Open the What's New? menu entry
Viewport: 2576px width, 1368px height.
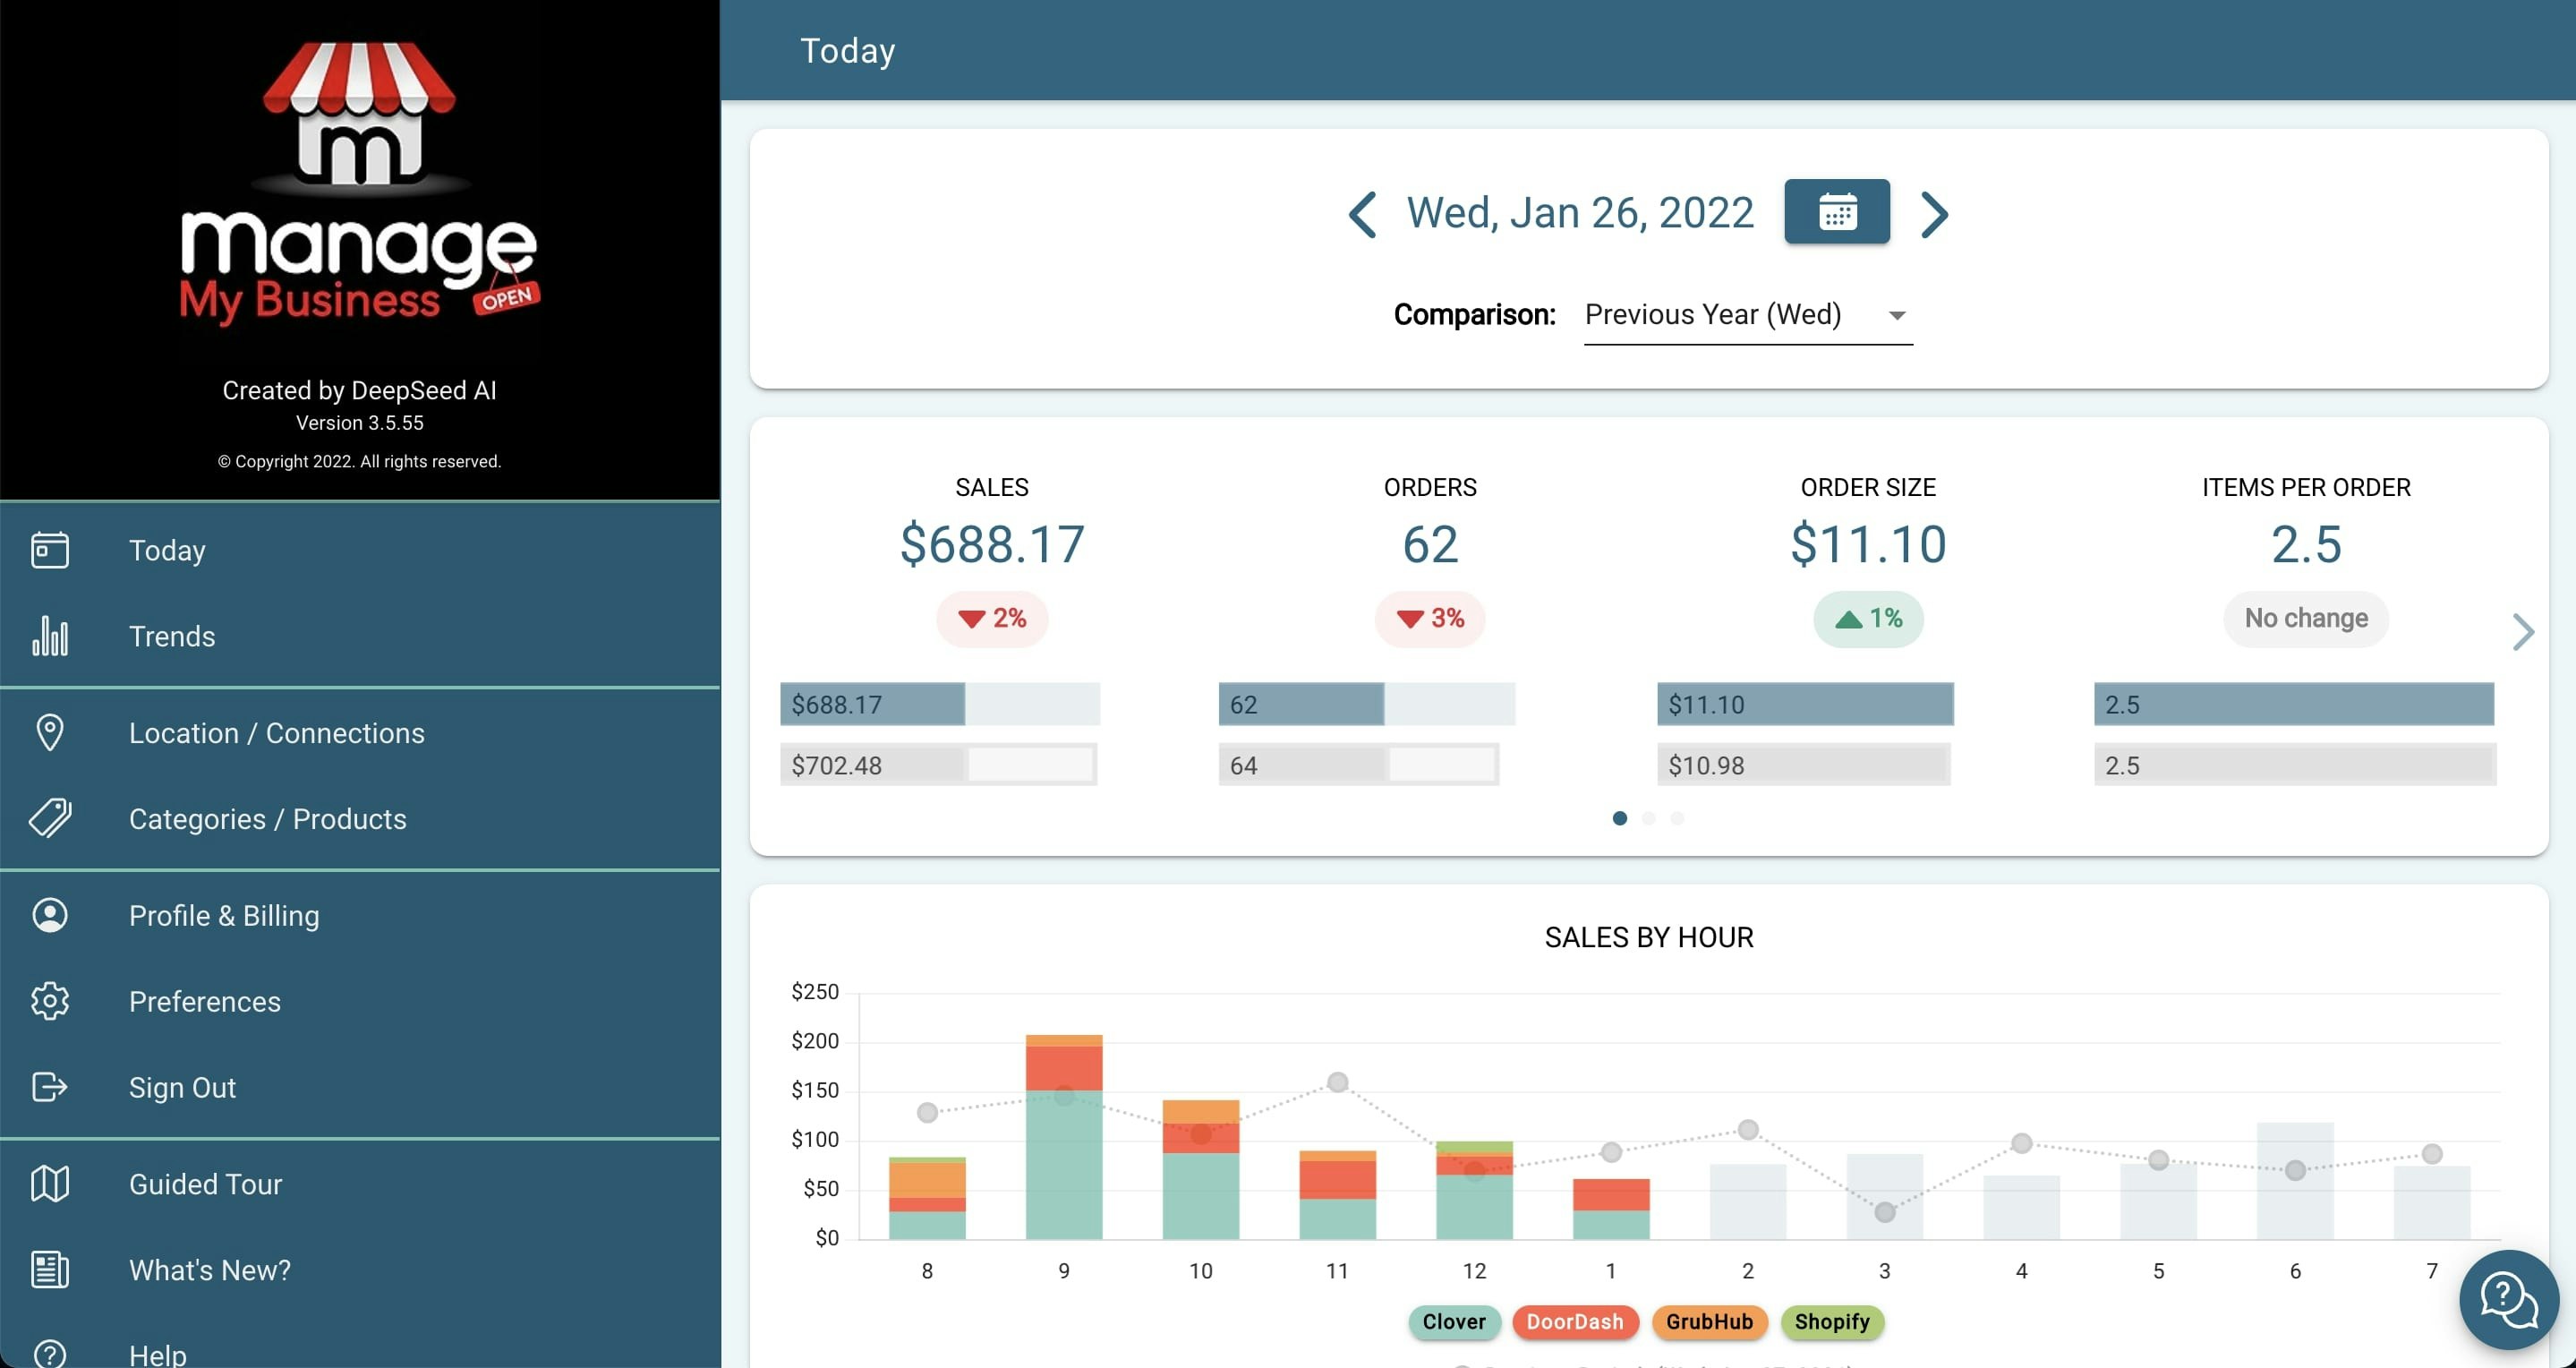tap(209, 1270)
